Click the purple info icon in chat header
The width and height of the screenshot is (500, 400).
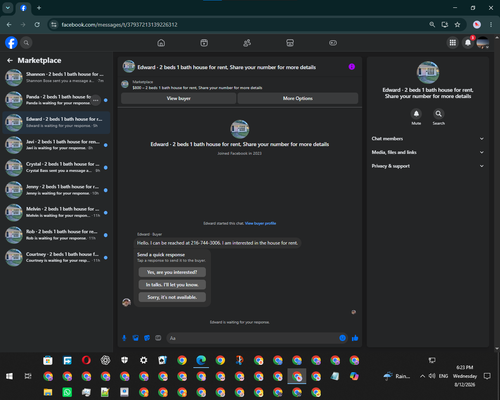[x=352, y=67]
